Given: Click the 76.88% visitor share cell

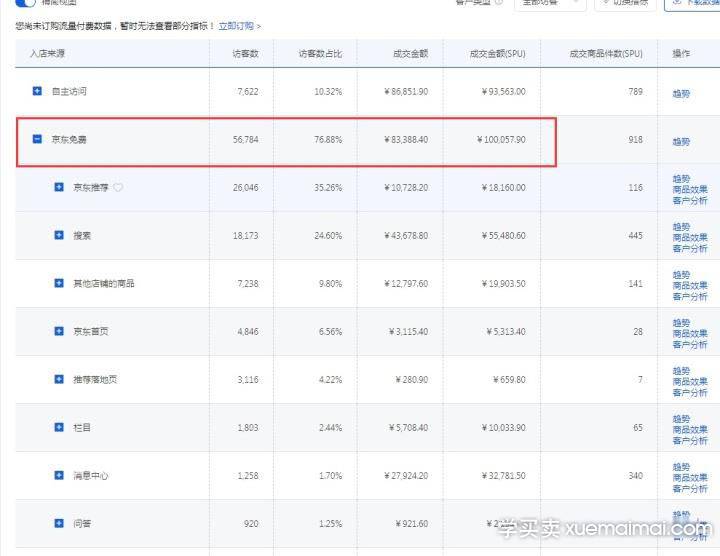Looking at the screenshot, I should coord(328,140).
